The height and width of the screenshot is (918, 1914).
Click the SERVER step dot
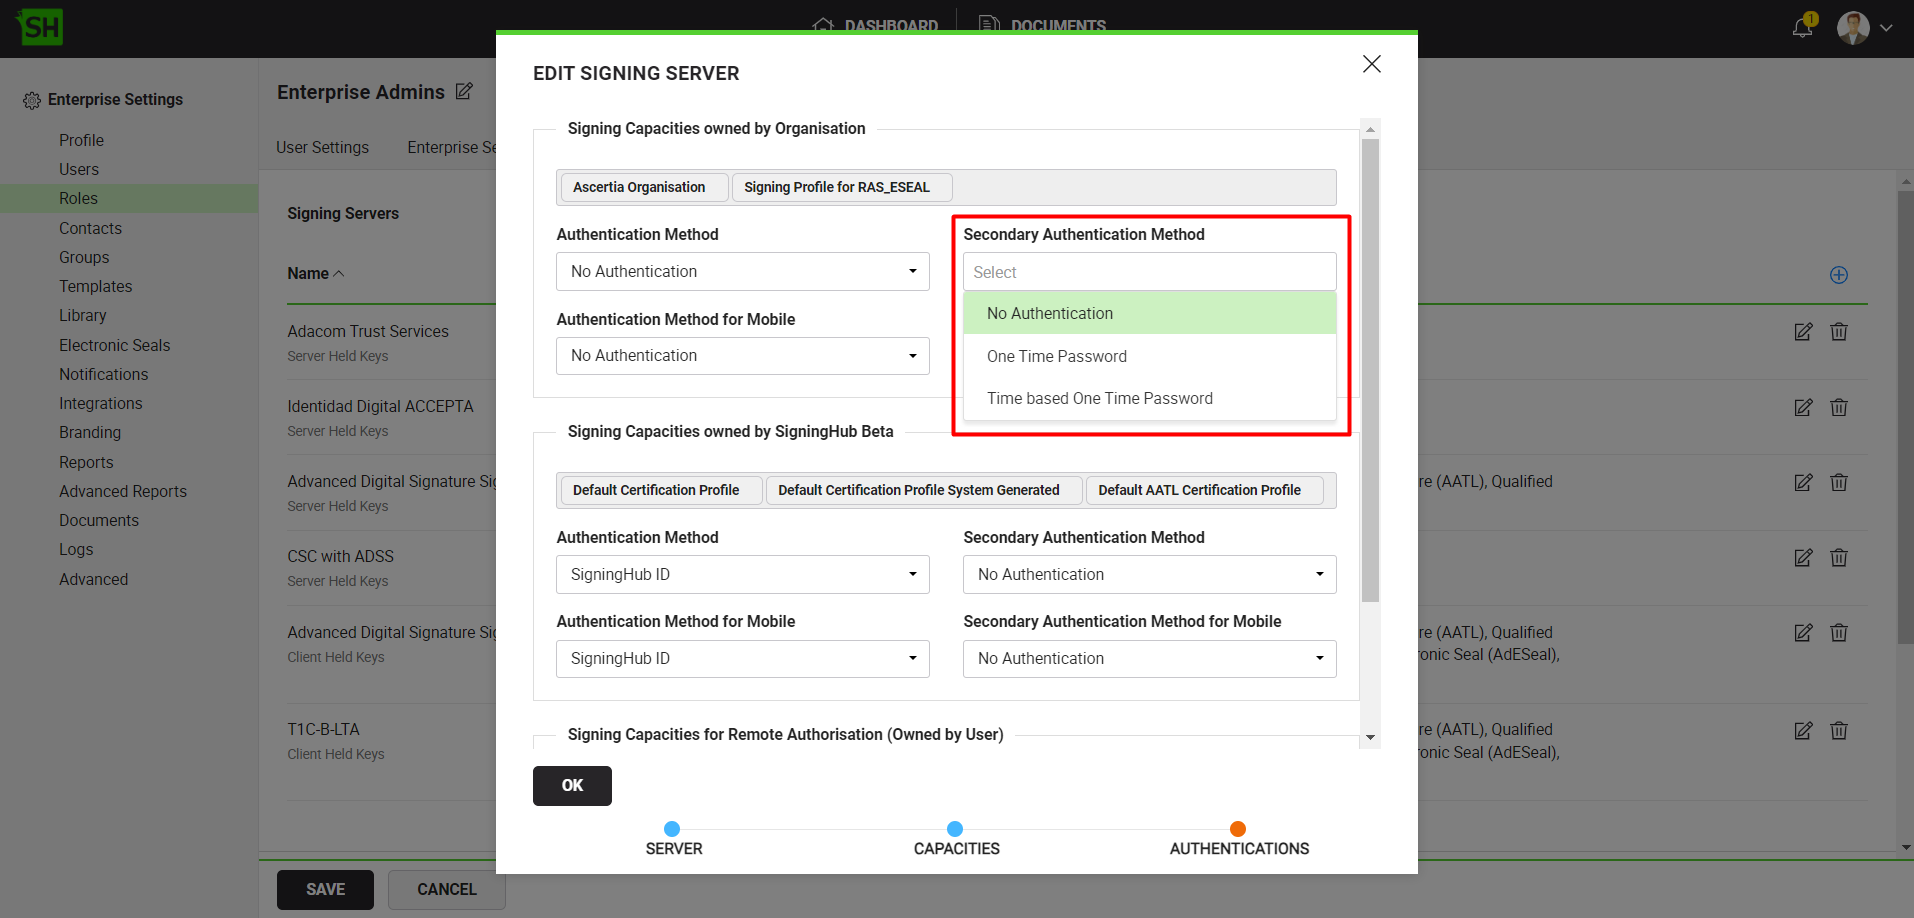[672, 829]
